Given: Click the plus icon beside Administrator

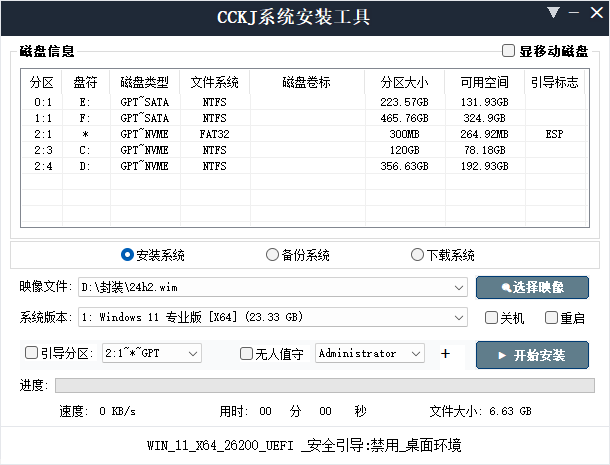Looking at the screenshot, I should coord(445,353).
